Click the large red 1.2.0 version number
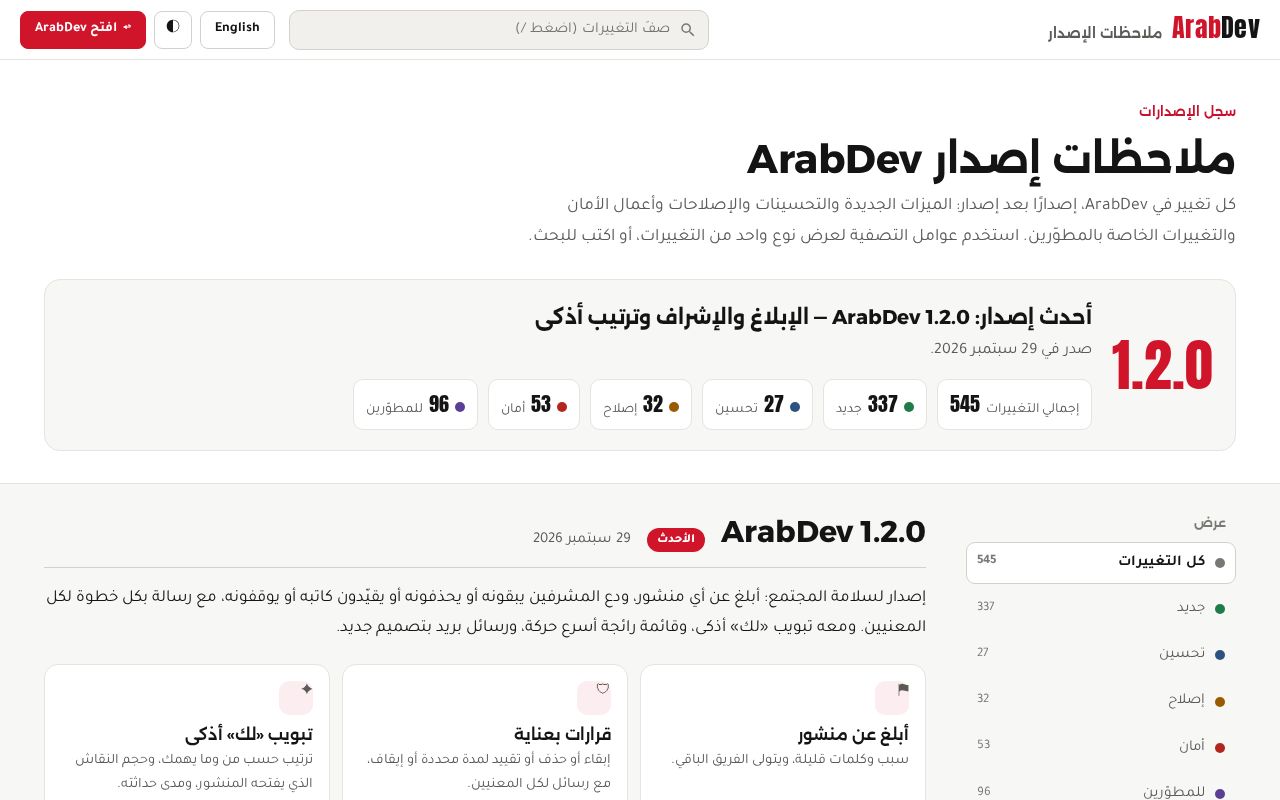The height and width of the screenshot is (800, 1280). tap(1162, 366)
